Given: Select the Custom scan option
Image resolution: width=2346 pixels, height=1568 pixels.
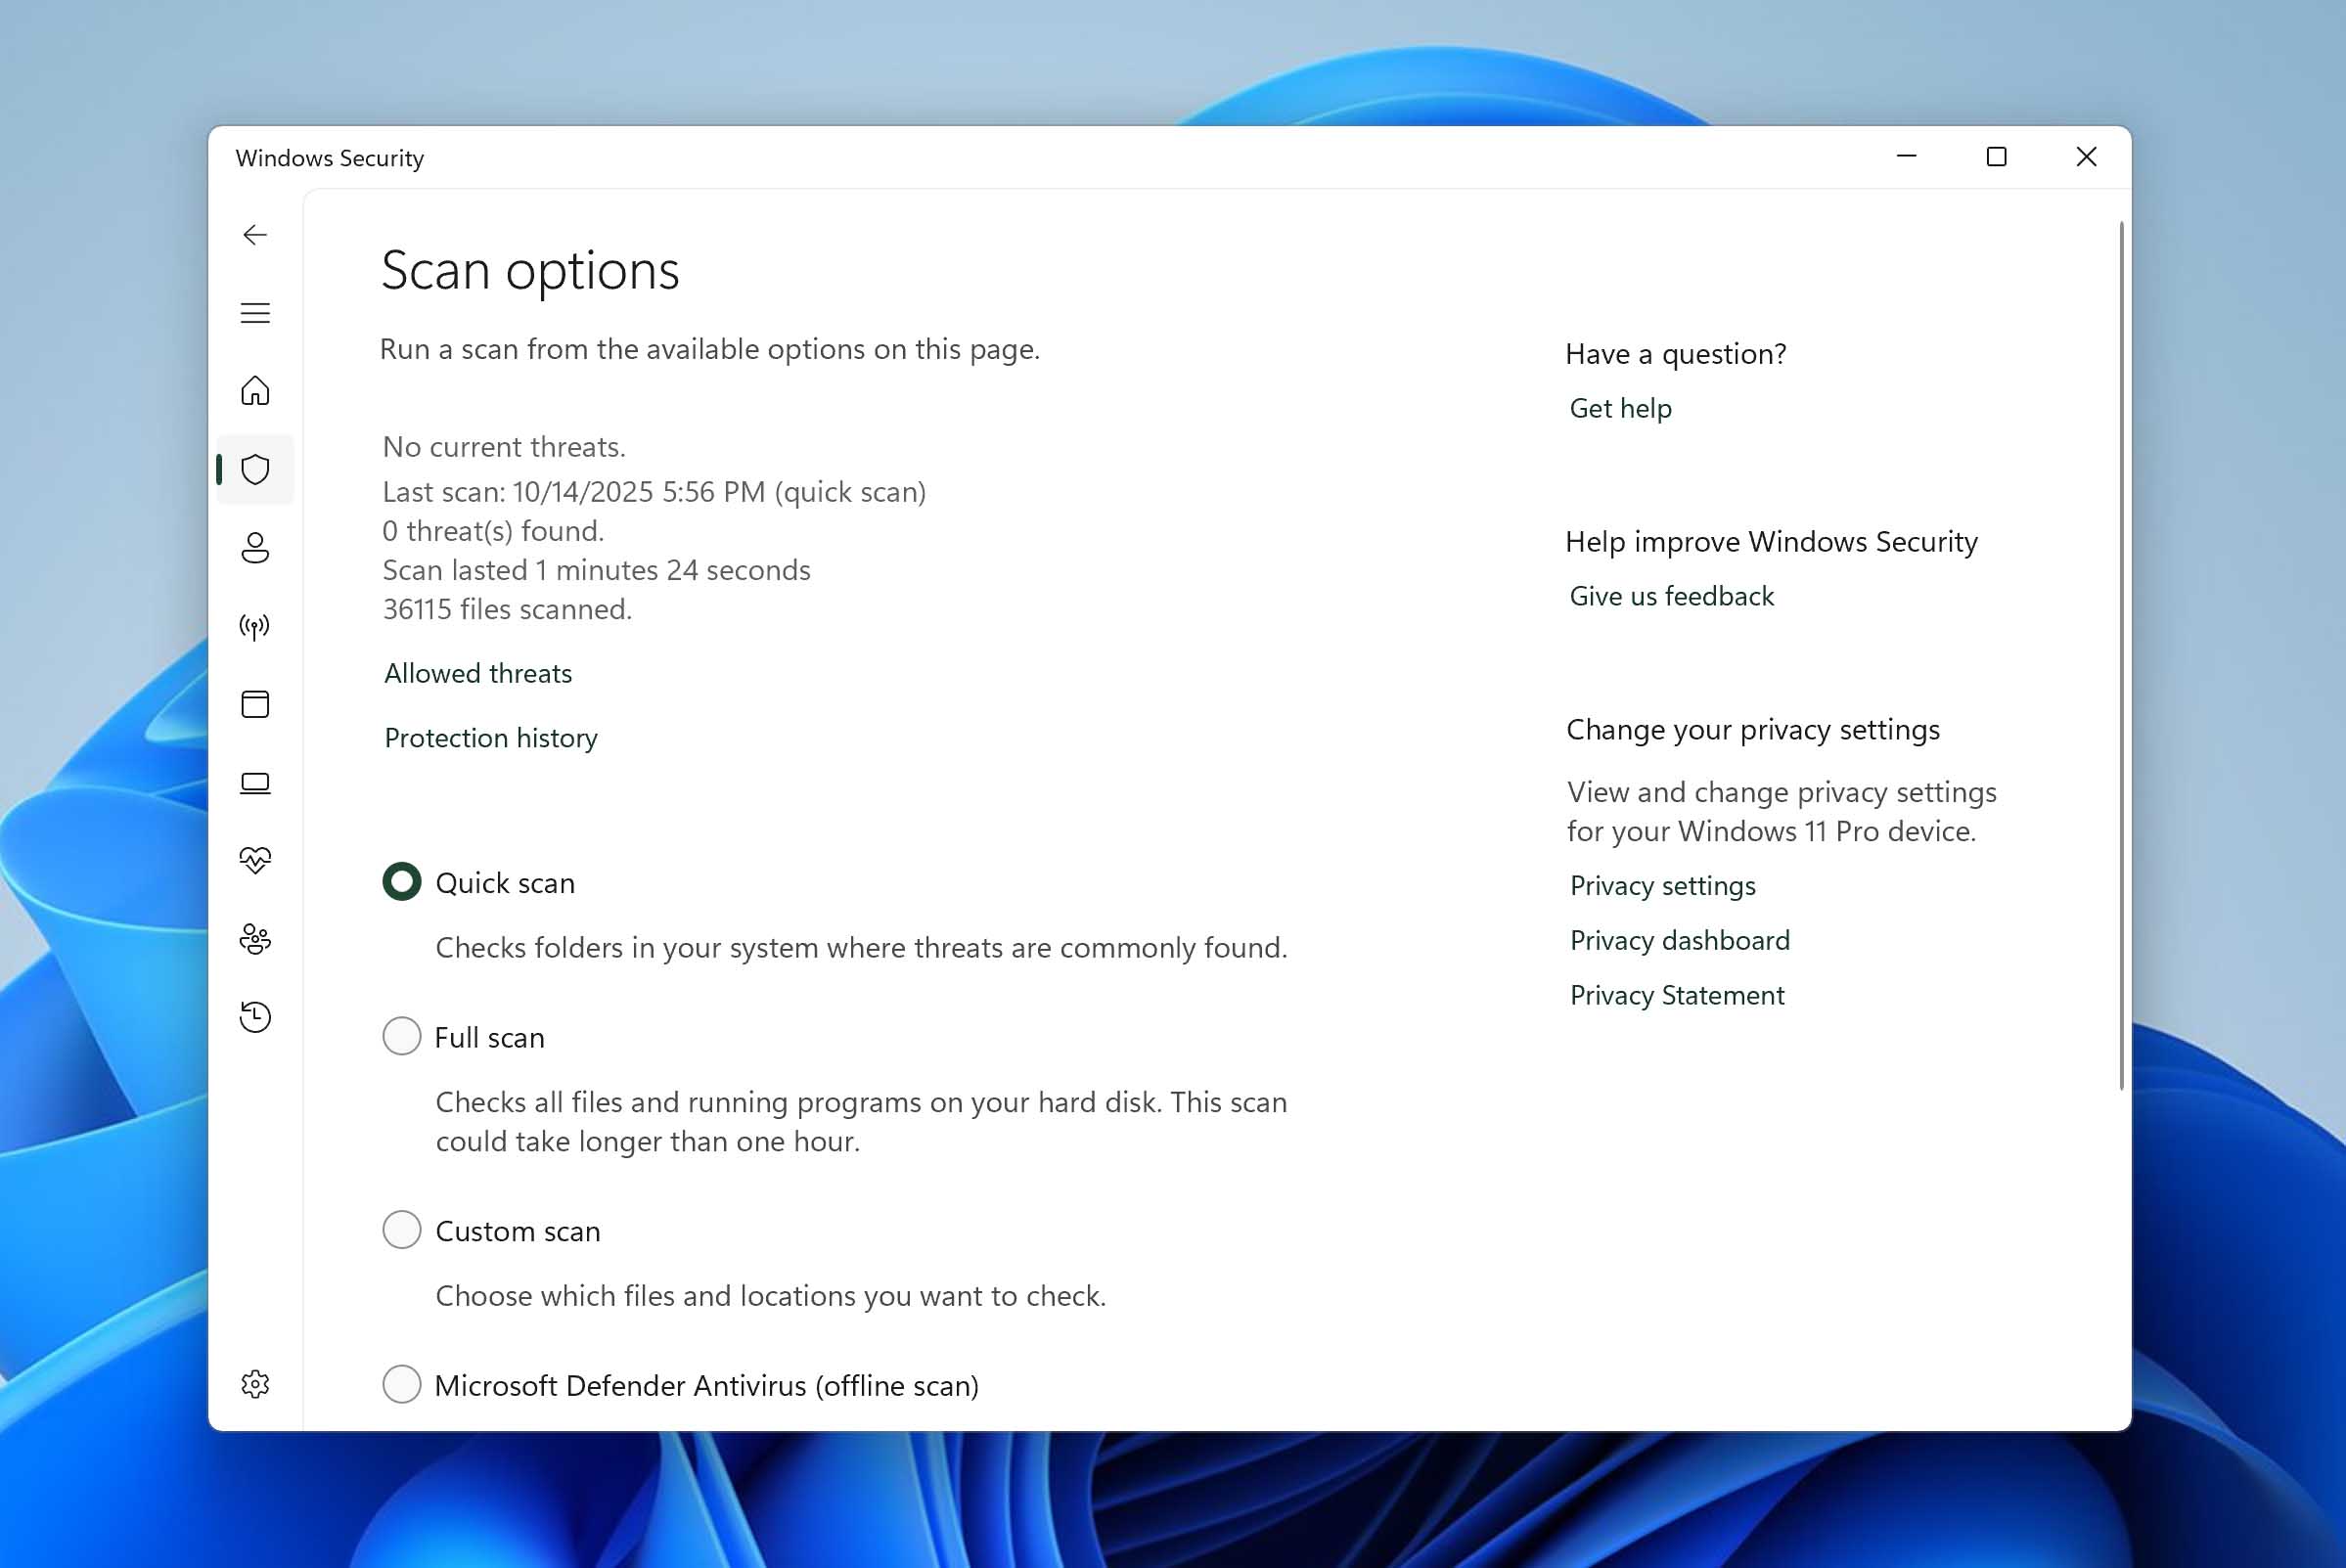Looking at the screenshot, I should 401,1230.
